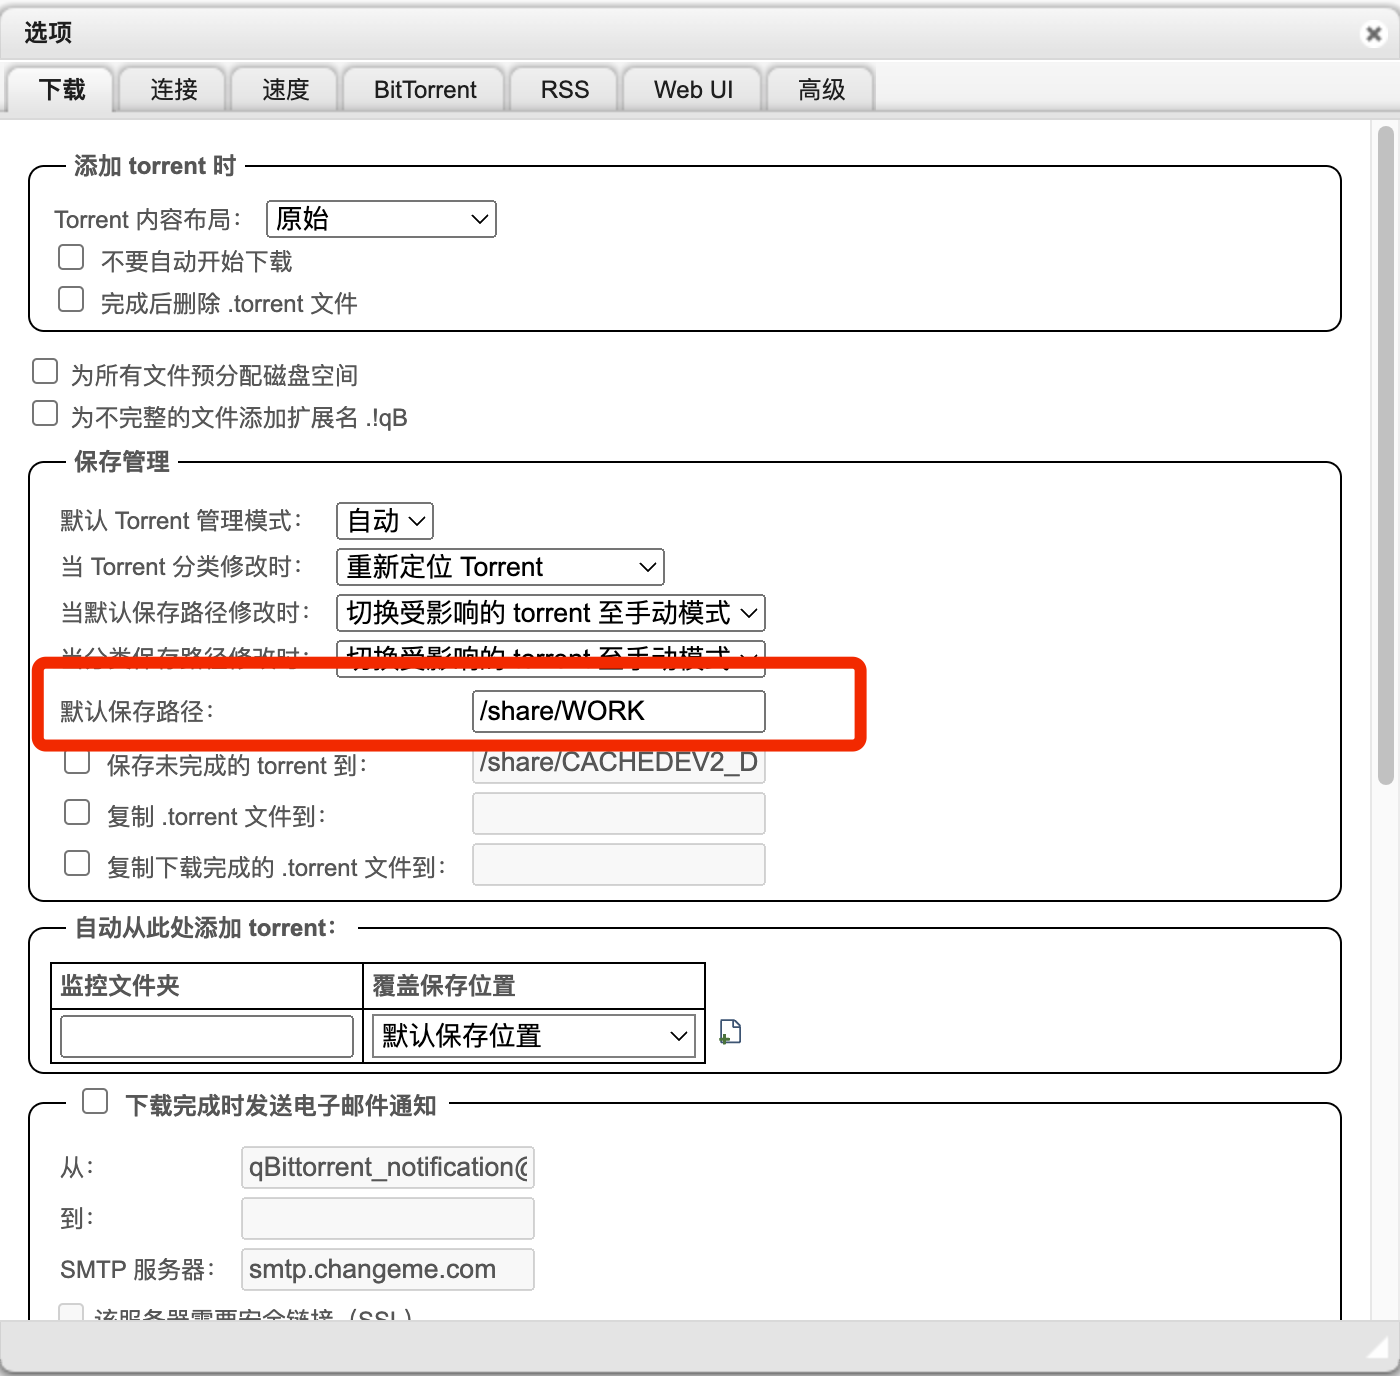
Task: Open the 当 Torrent 分类修改时 dropdown
Action: [499, 567]
